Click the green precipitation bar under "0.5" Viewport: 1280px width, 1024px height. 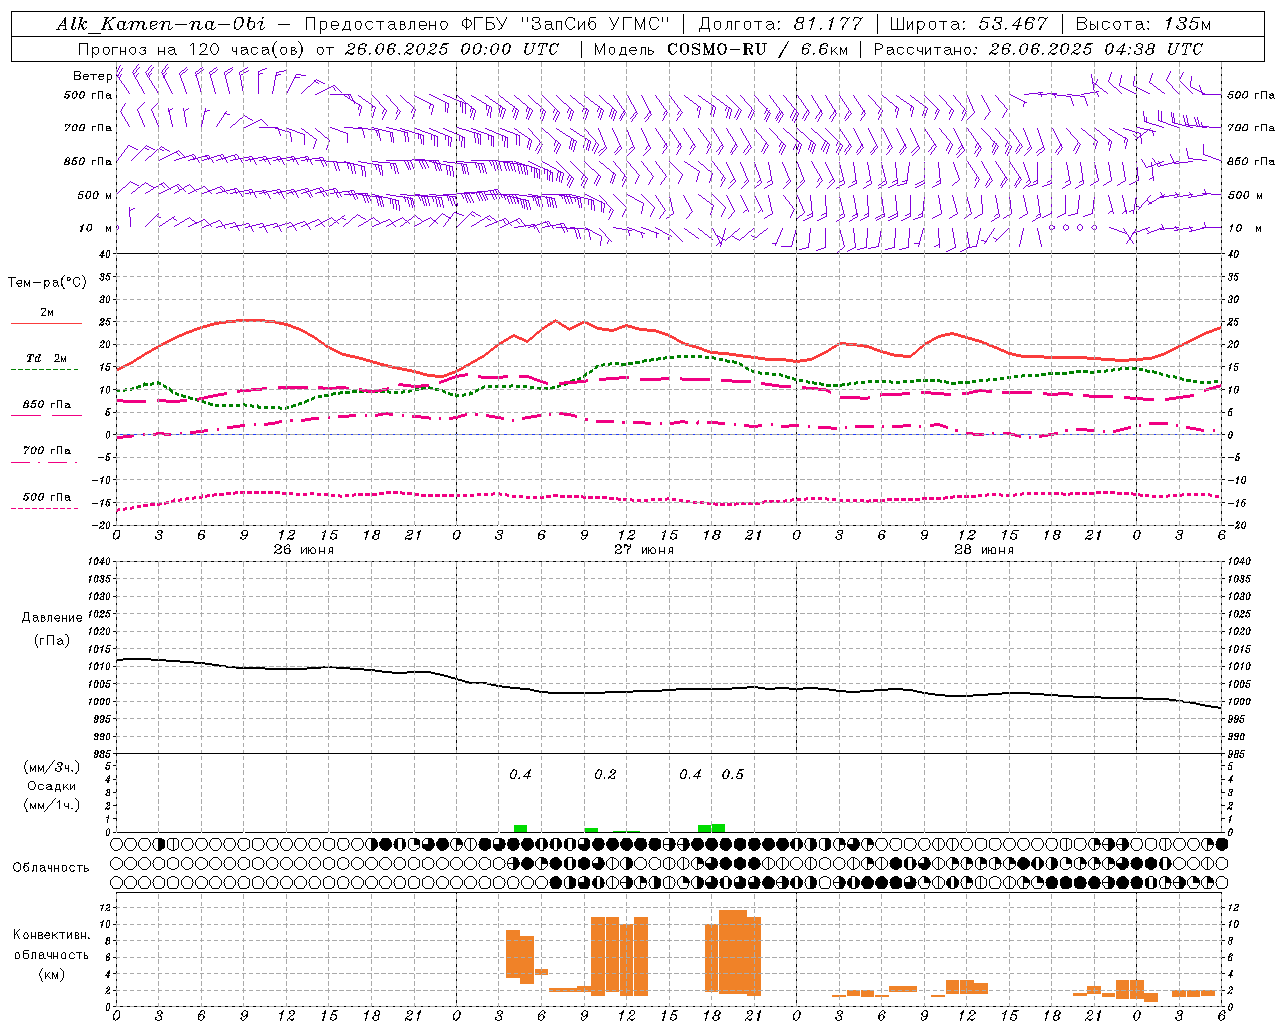click(718, 828)
